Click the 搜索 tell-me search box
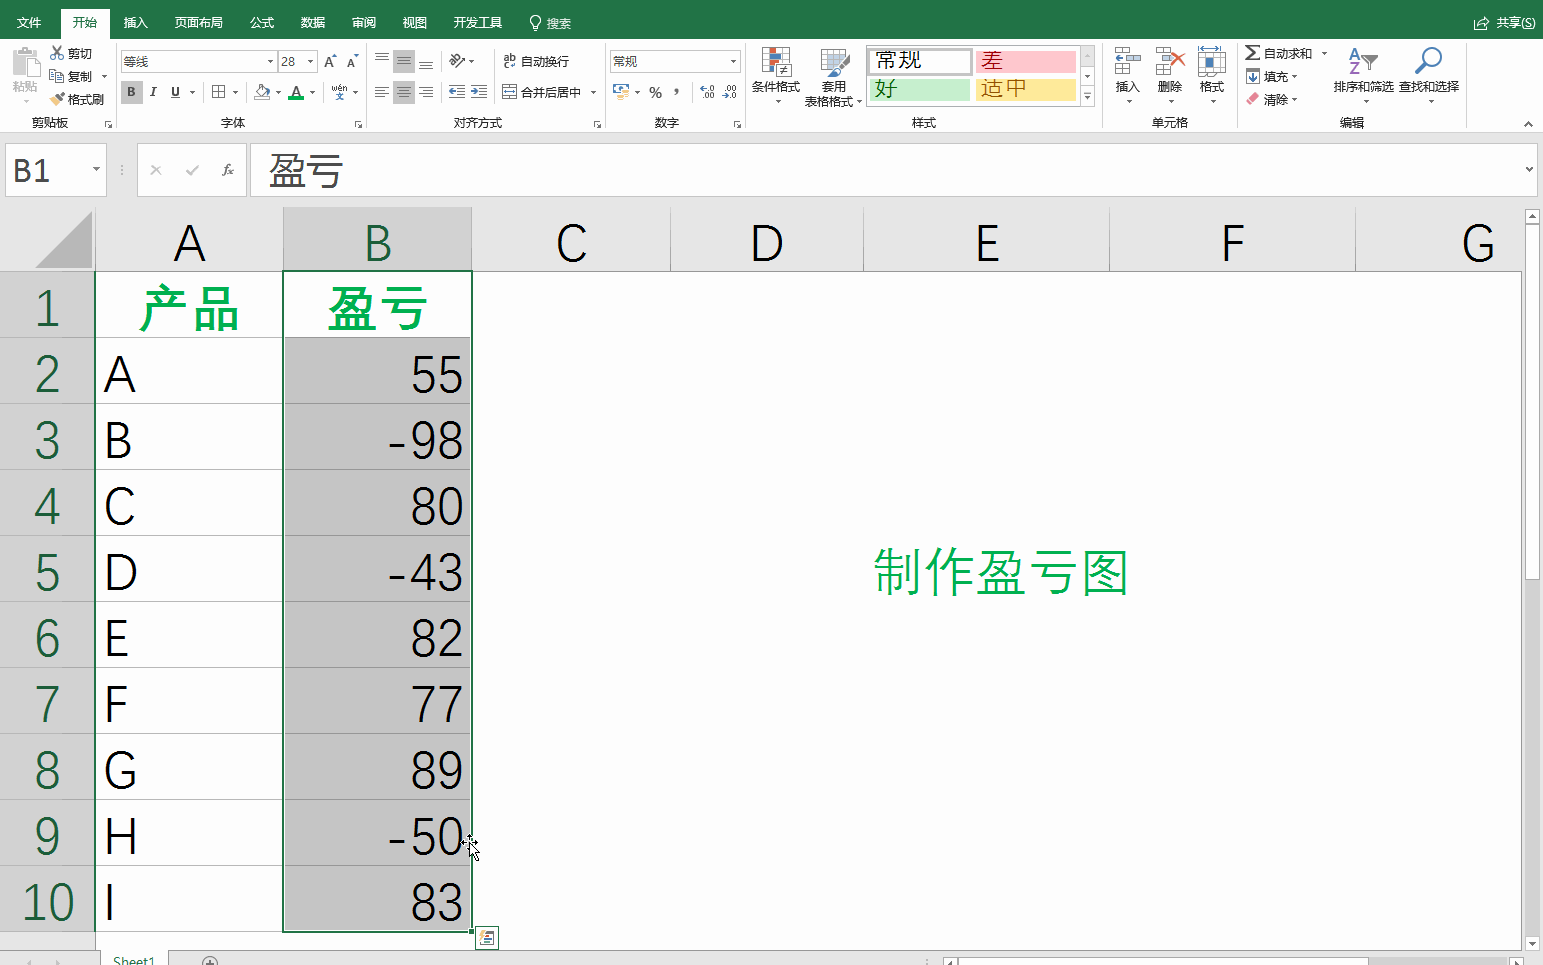This screenshot has height=965, width=1543. (x=550, y=22)
